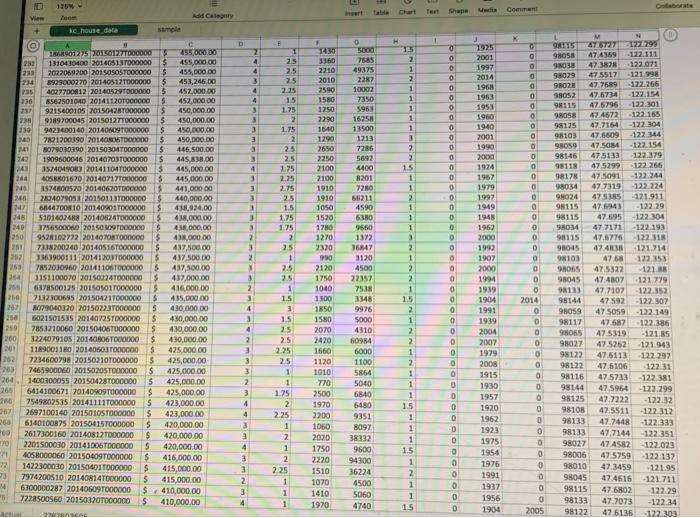Viewport: 700px width, 518px height.
Task: Select column H header
Action: [396, 41]
